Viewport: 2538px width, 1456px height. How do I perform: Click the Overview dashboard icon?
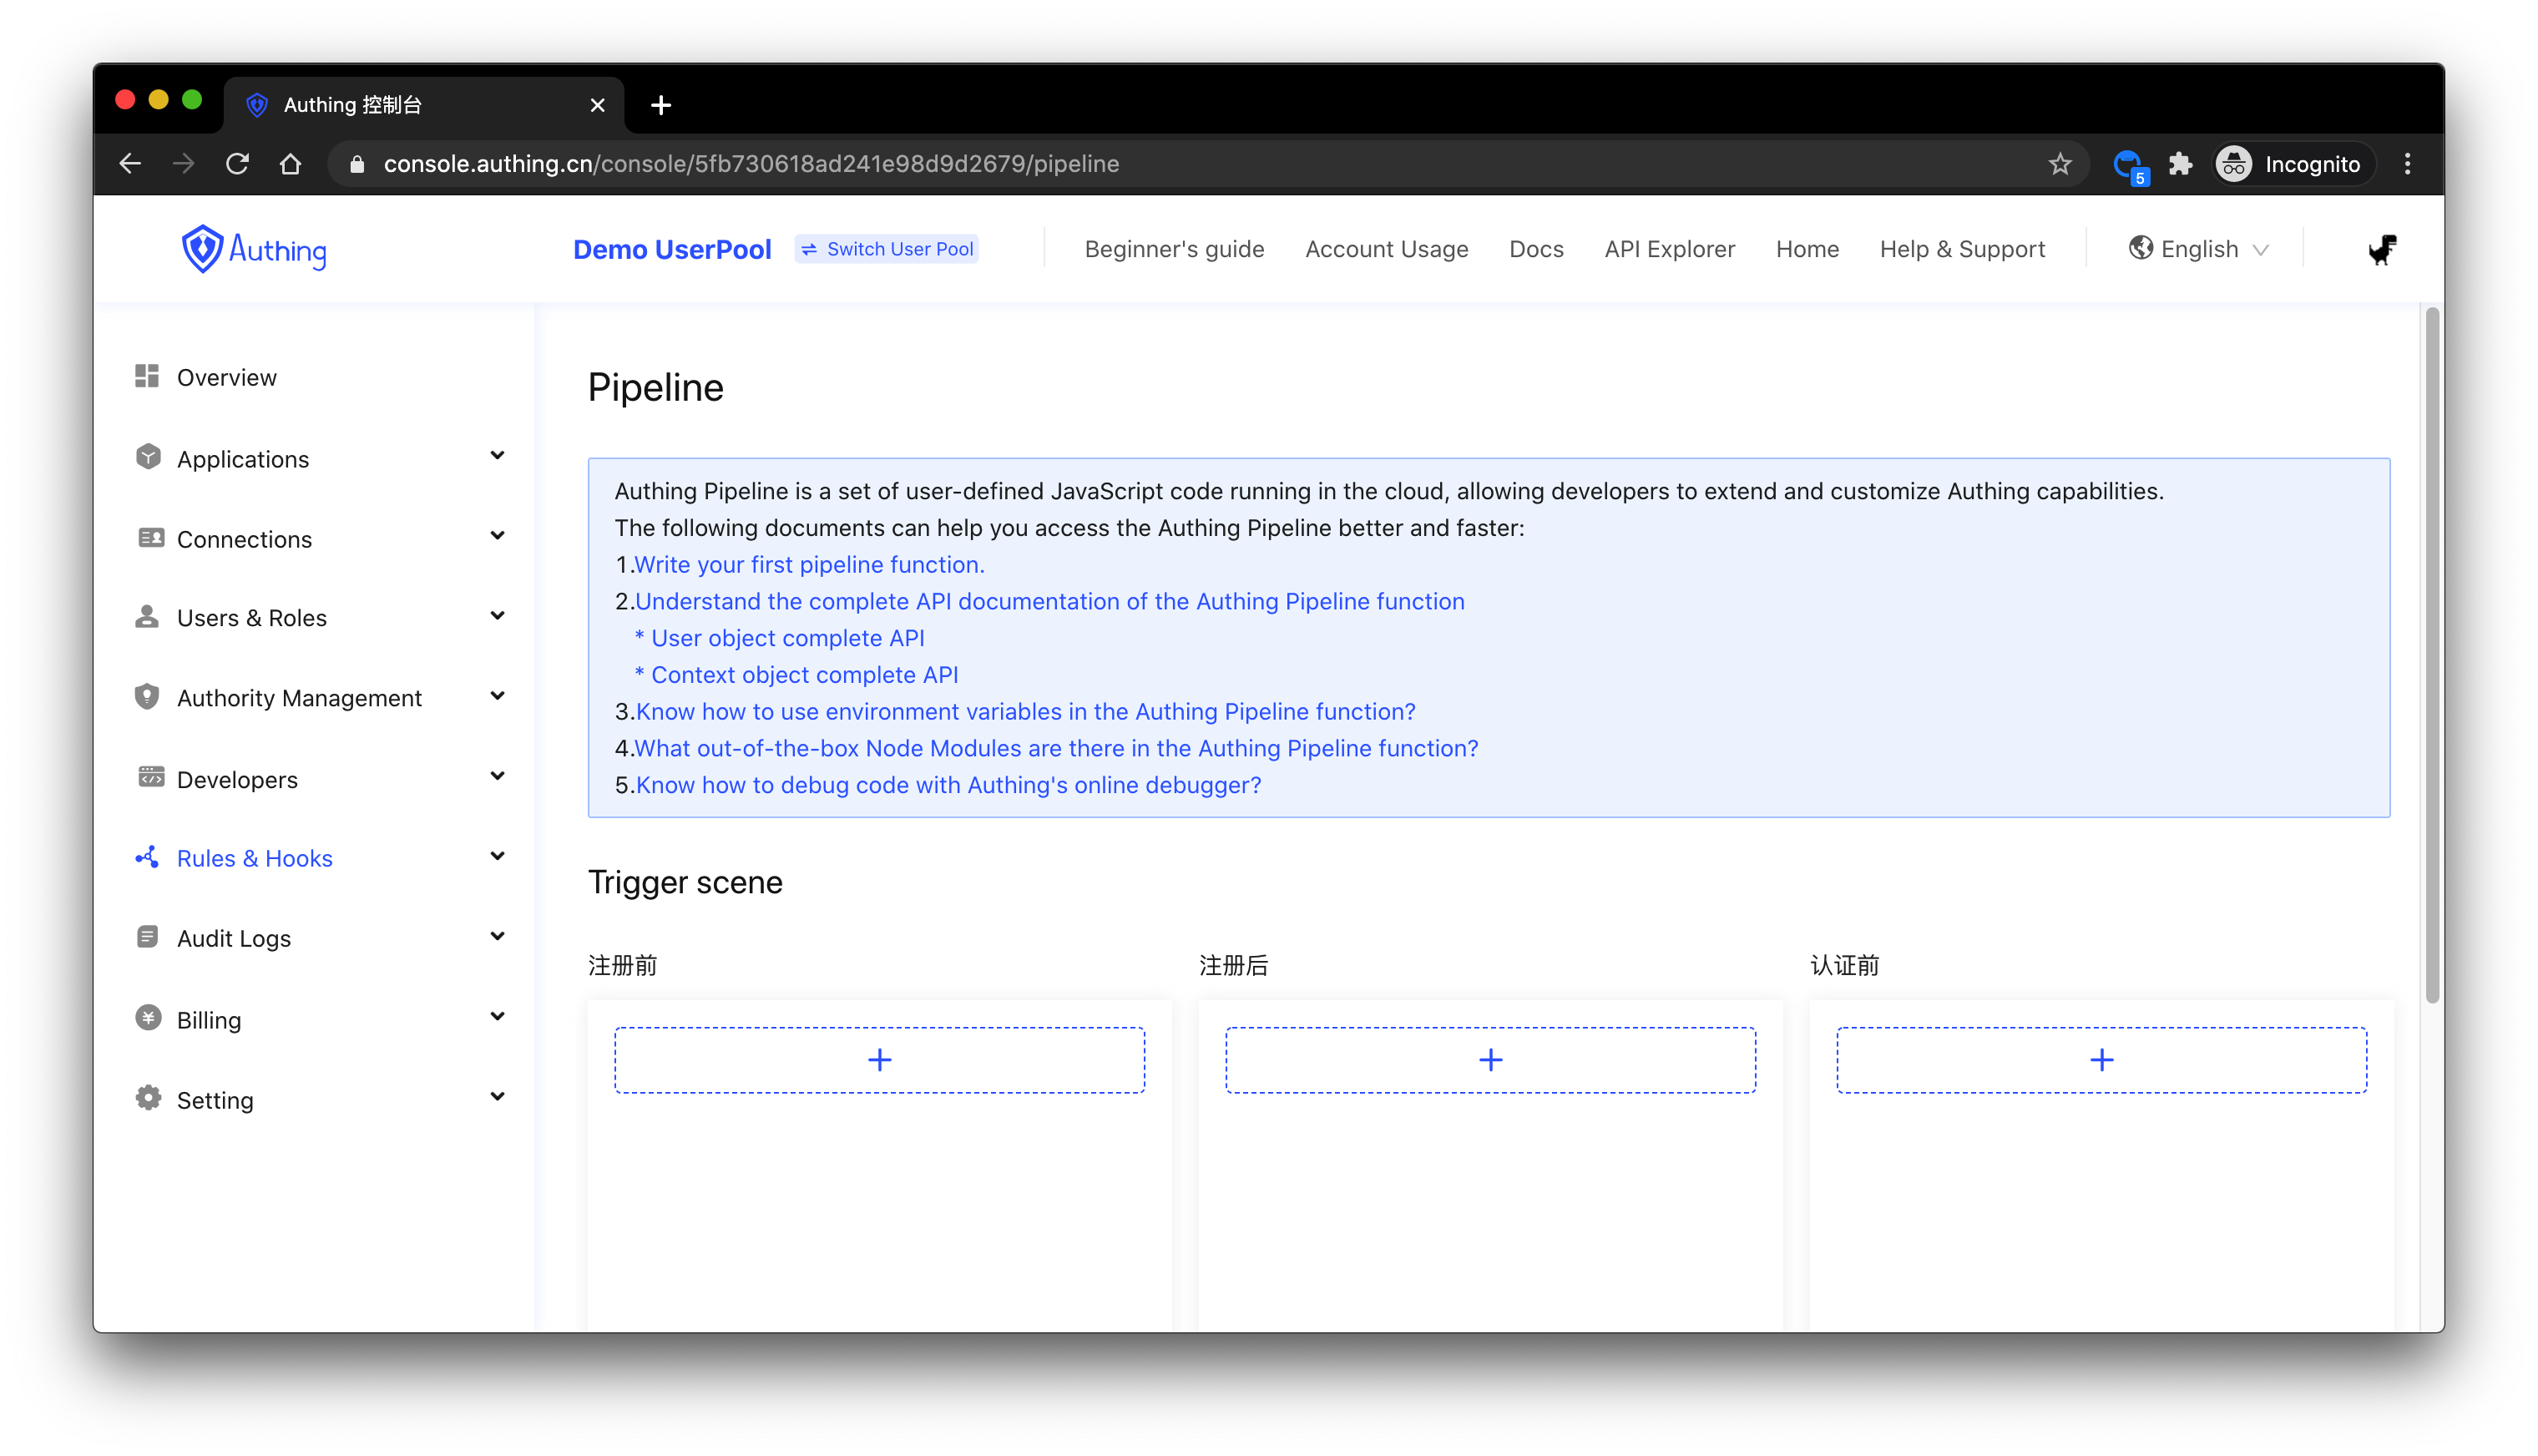(x=147, y=376)
